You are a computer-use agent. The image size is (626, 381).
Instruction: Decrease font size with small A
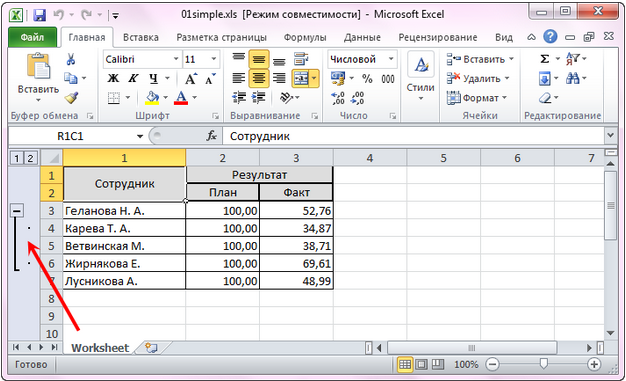point(210,79)
